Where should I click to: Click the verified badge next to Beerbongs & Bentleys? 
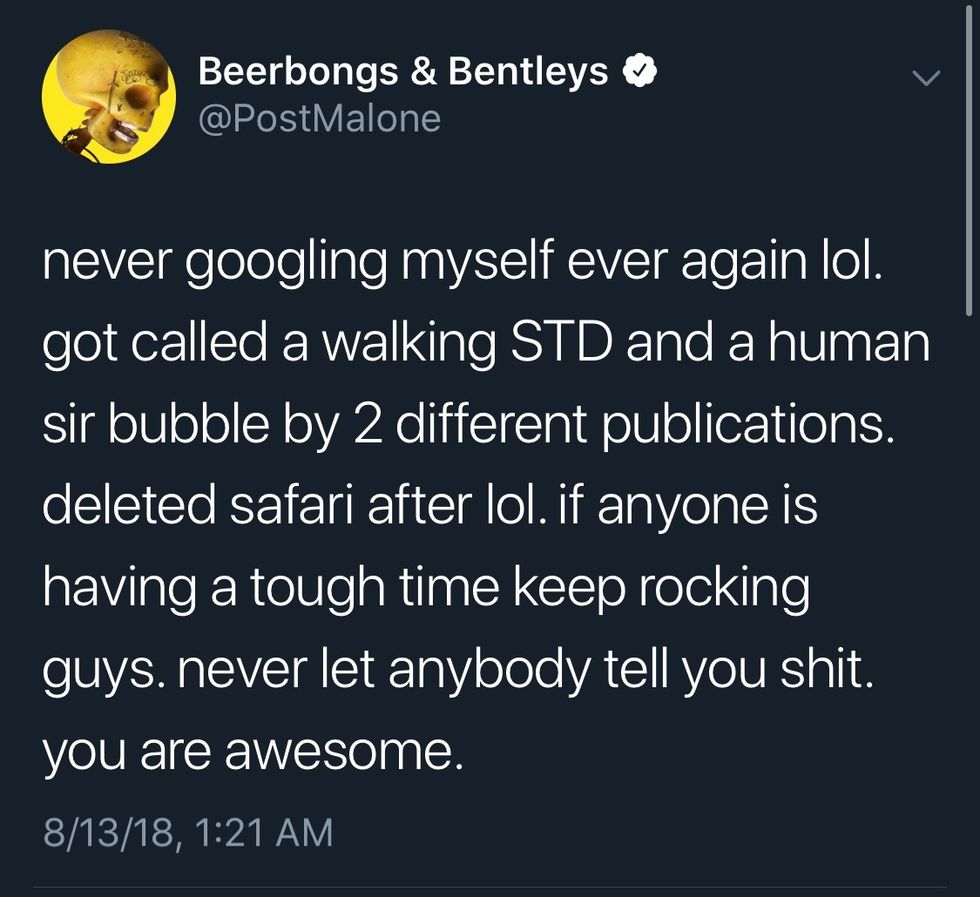pyautogui.click(x=641, y=72)
